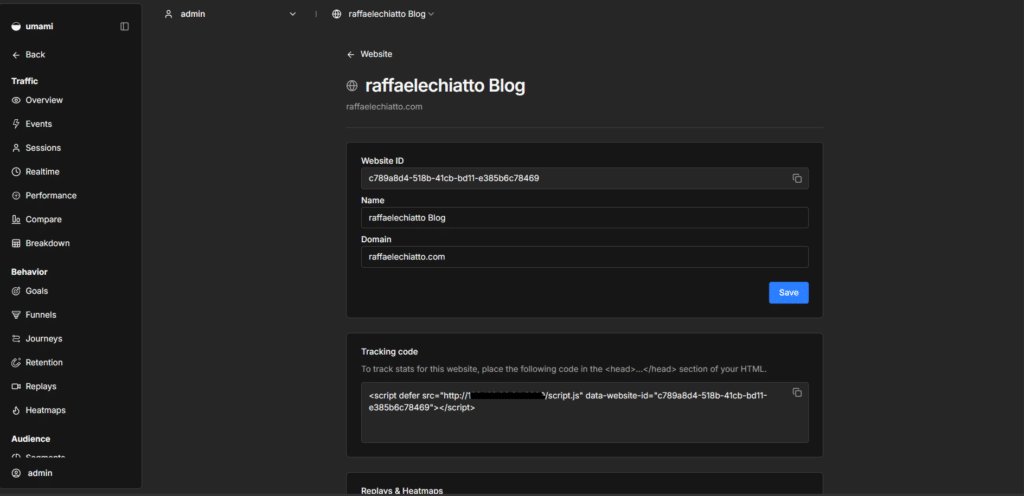Open Replays camera icon
The image size is (1024, 496).
point(16,386)
